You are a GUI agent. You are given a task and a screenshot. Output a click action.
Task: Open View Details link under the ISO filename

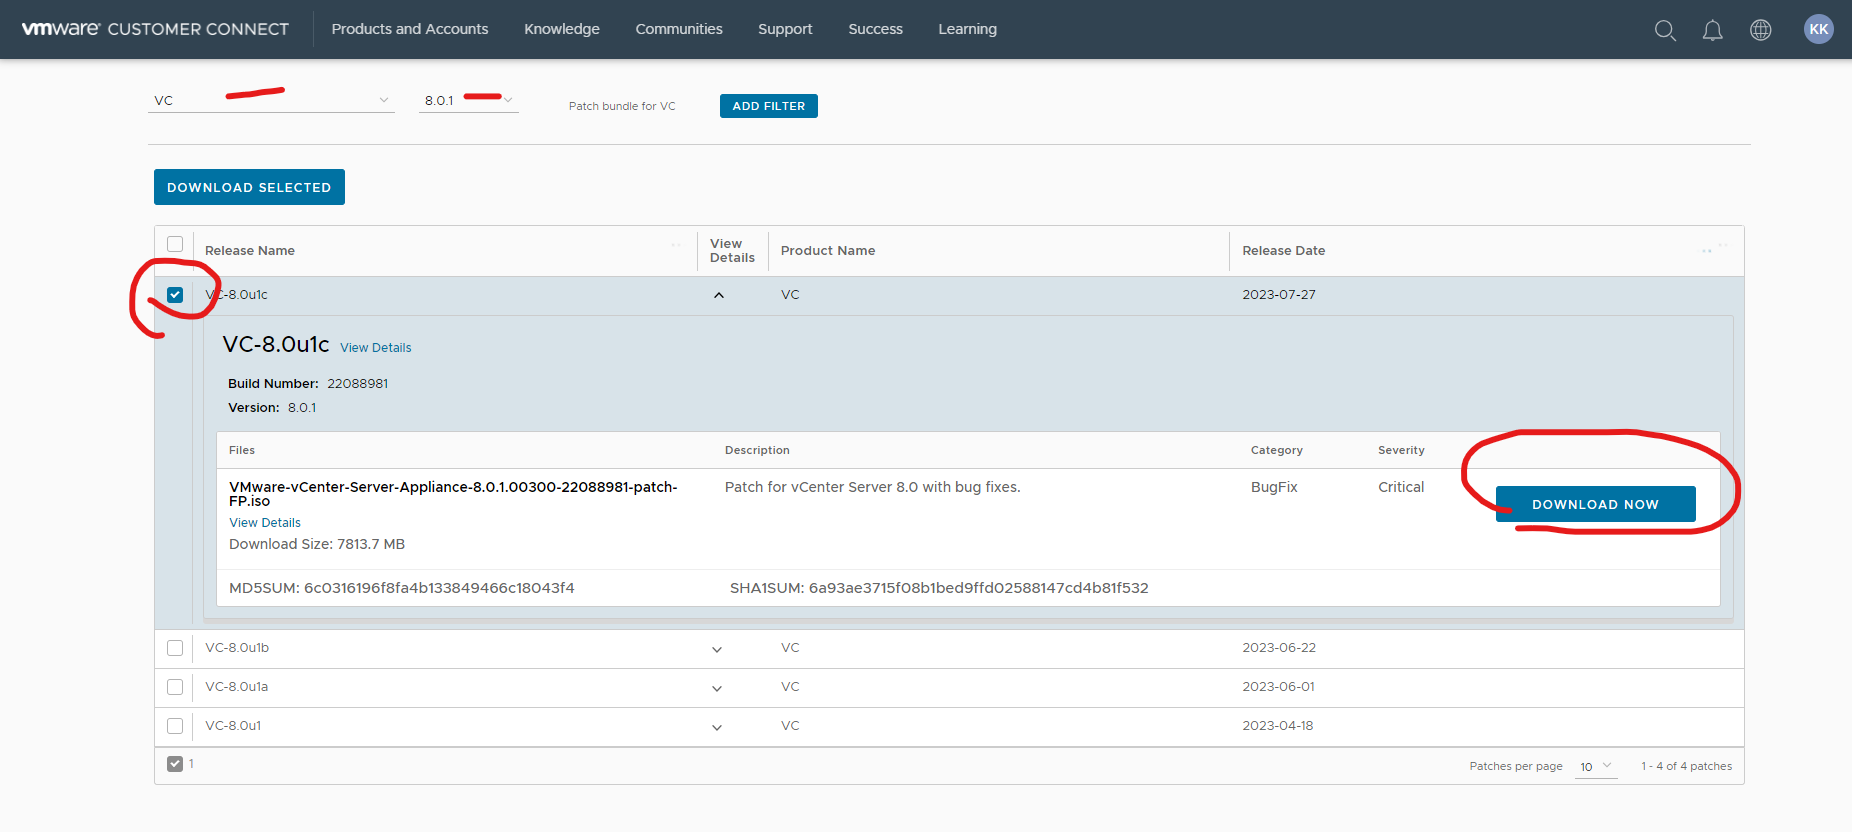click(x=265, y=523)
